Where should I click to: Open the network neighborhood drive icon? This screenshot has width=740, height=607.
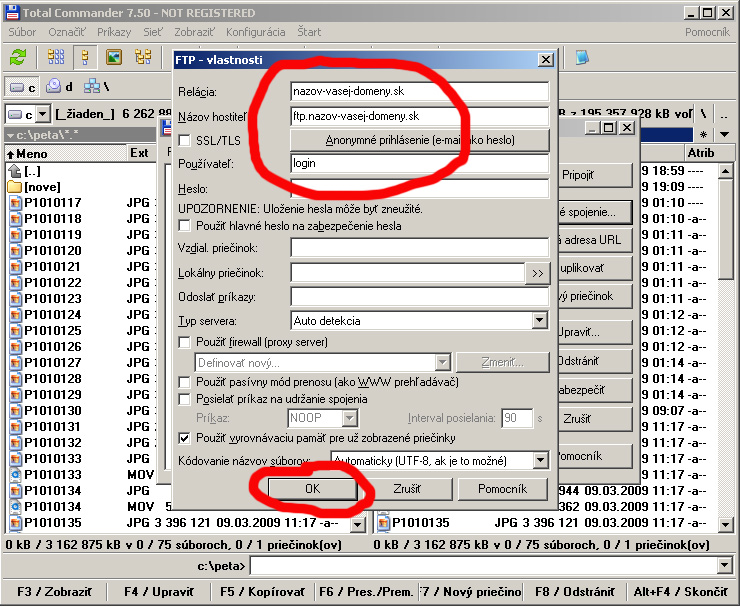97,86
